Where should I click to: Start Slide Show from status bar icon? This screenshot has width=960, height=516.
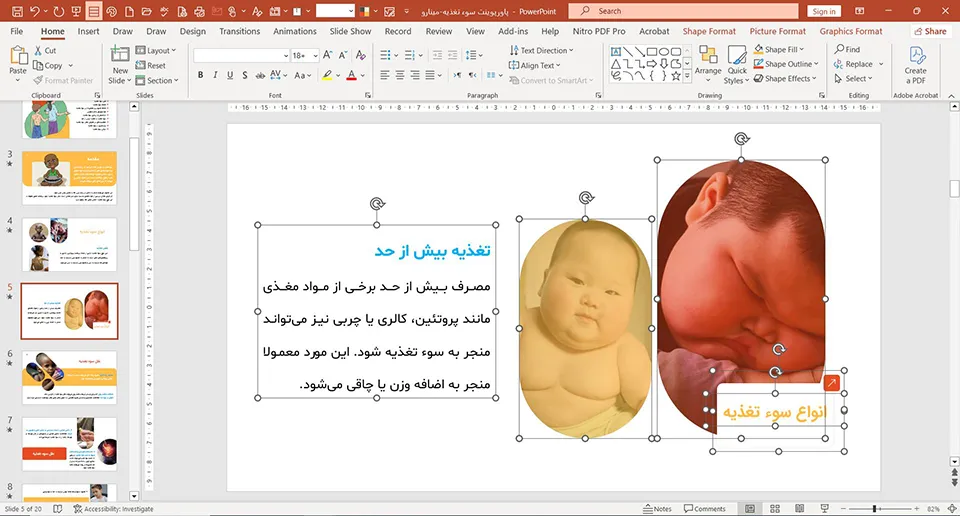click(825, 509)
